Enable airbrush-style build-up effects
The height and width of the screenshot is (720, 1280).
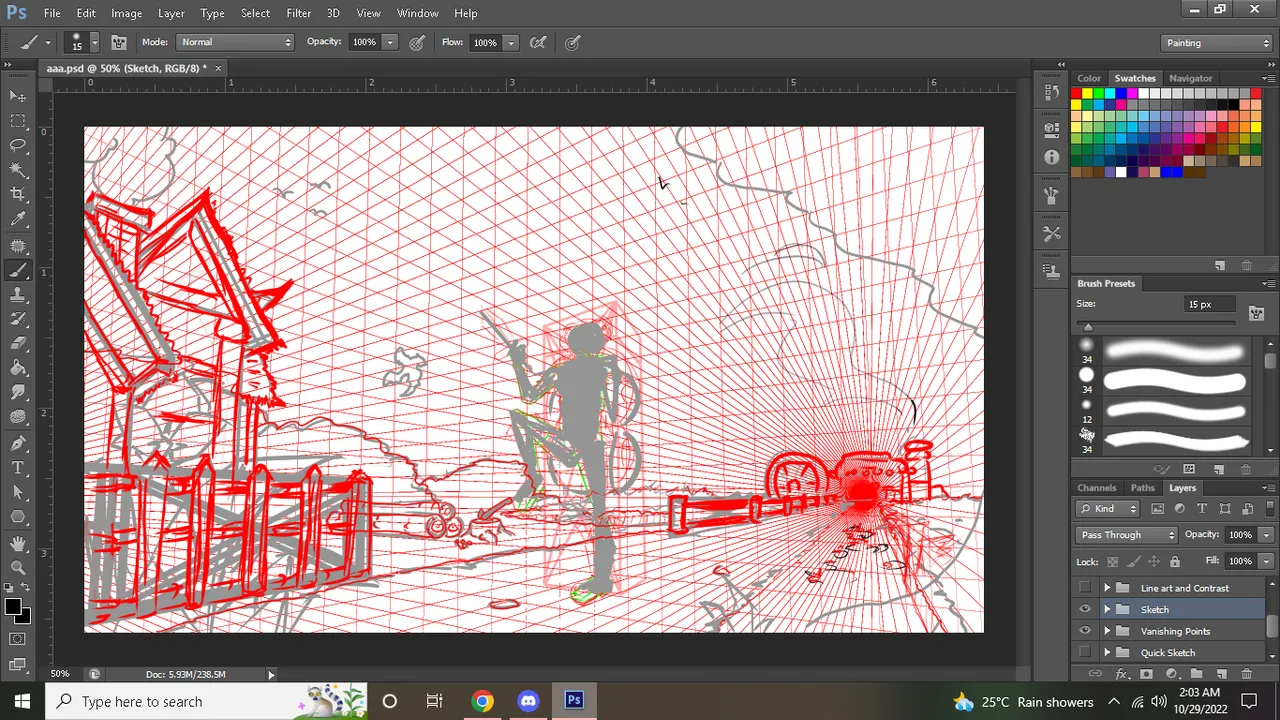pos(538,43)
